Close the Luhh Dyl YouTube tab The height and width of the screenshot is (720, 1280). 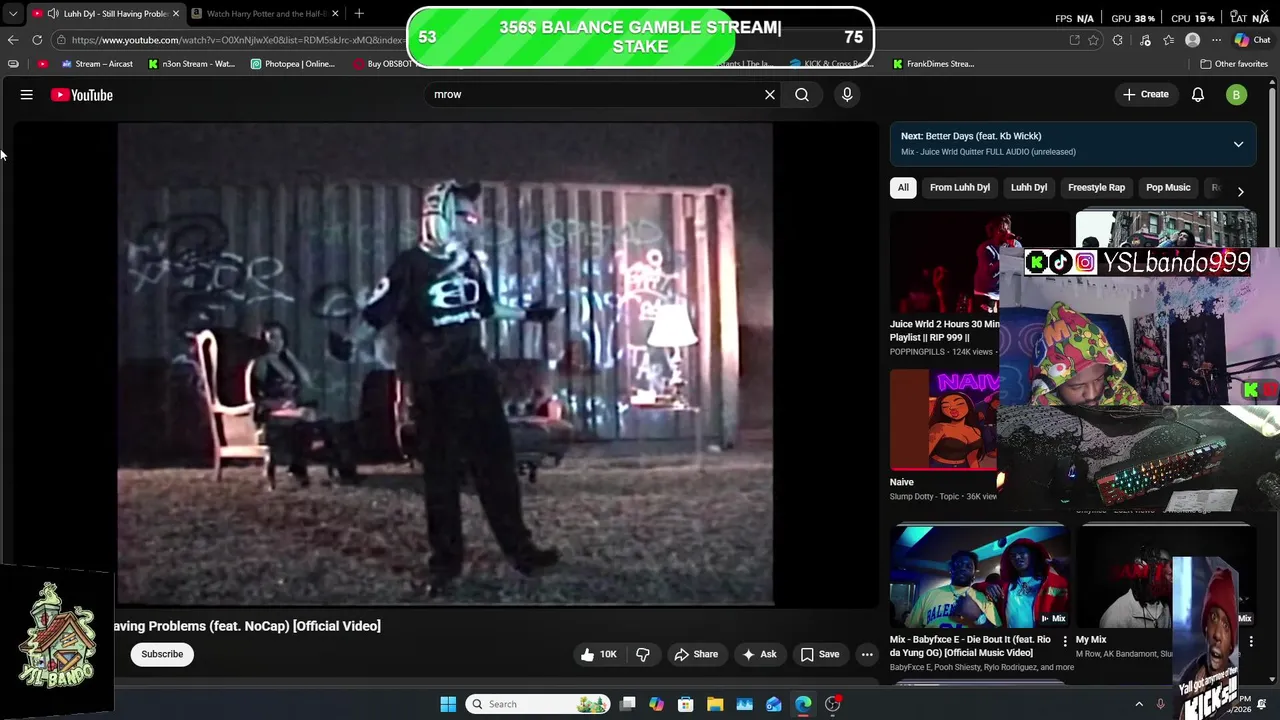pyautogui.click(x=176, y=13)
